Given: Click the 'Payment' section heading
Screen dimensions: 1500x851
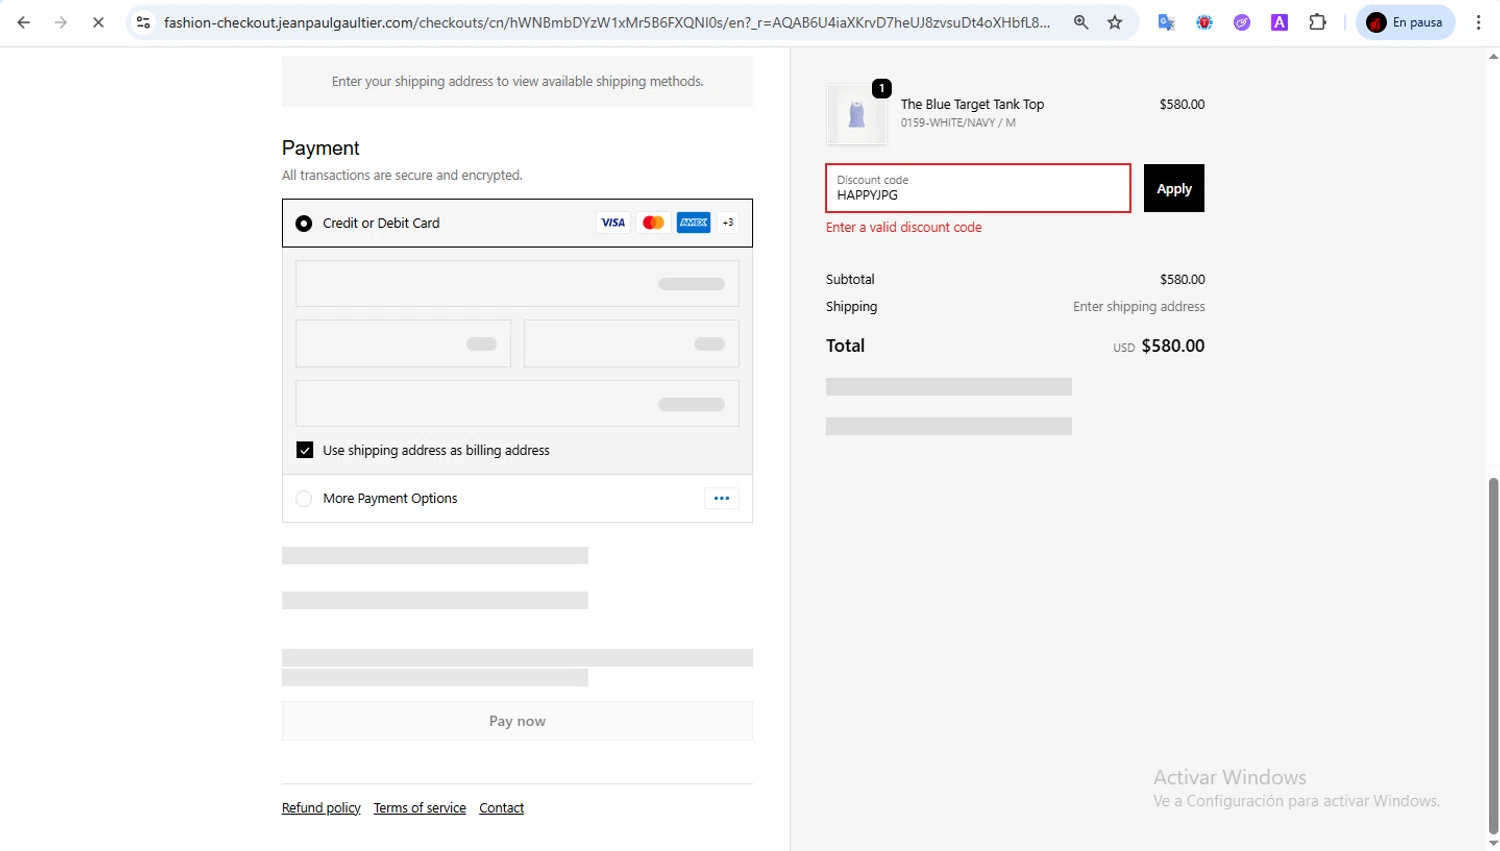Looking at the screenshot, I should [320, 148].
